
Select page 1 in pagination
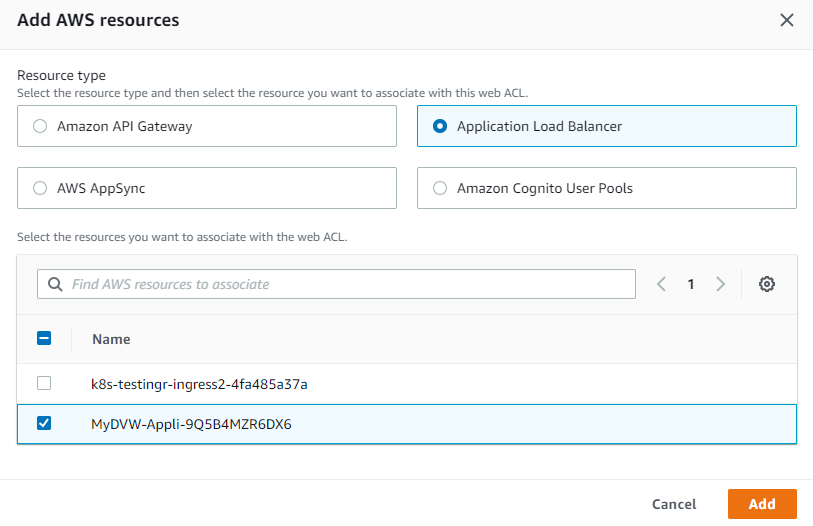[x=690, y=284]
